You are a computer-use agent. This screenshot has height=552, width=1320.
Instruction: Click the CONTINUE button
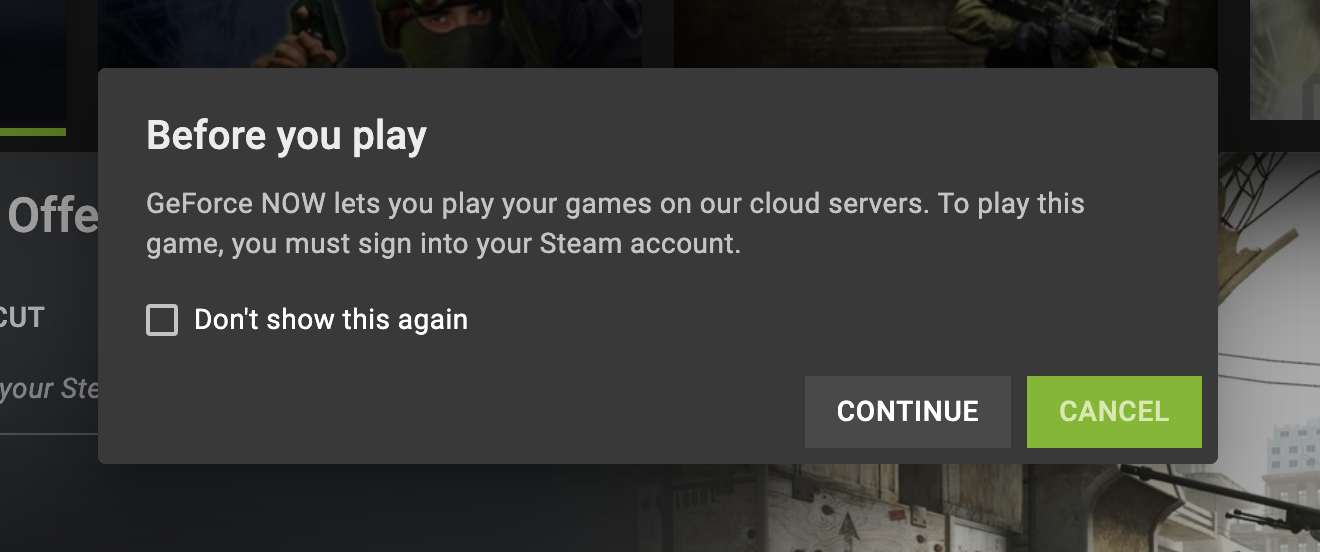(908, 412)
